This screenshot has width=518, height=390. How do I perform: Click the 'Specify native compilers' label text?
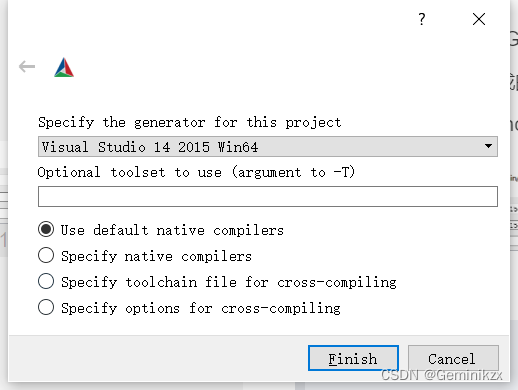coord(156,256)
